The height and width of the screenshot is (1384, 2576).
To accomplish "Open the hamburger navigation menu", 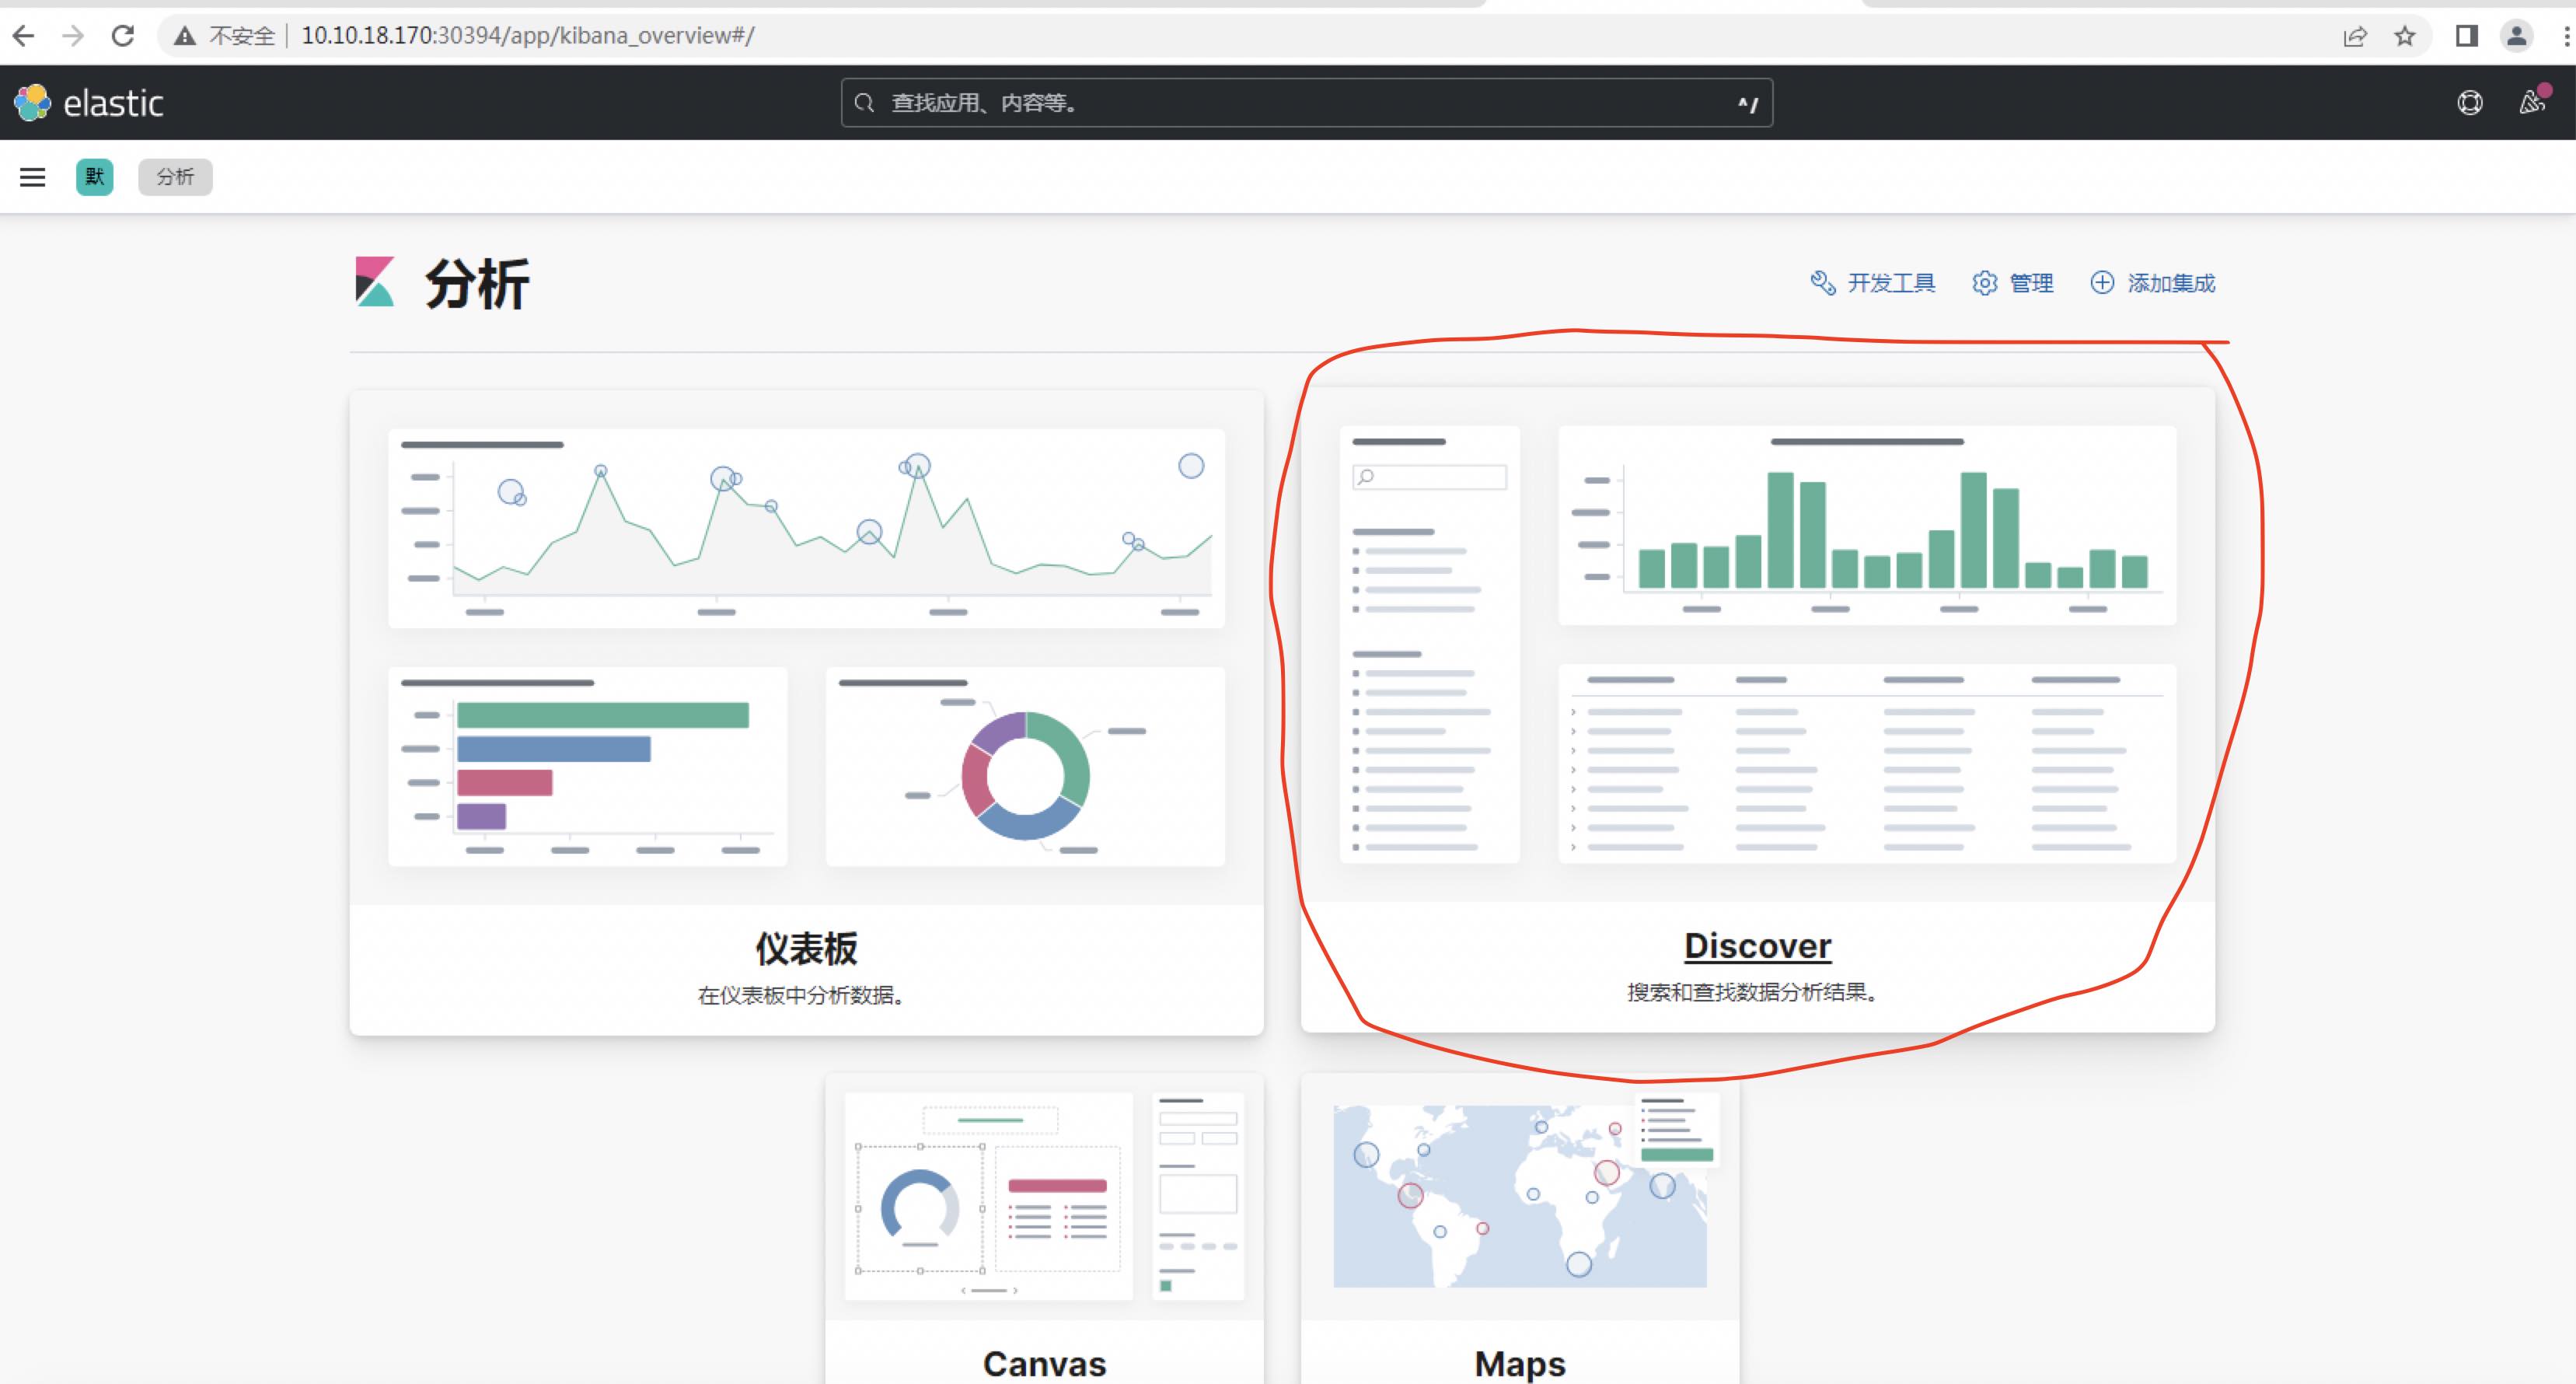I will (x=33, y=177).
